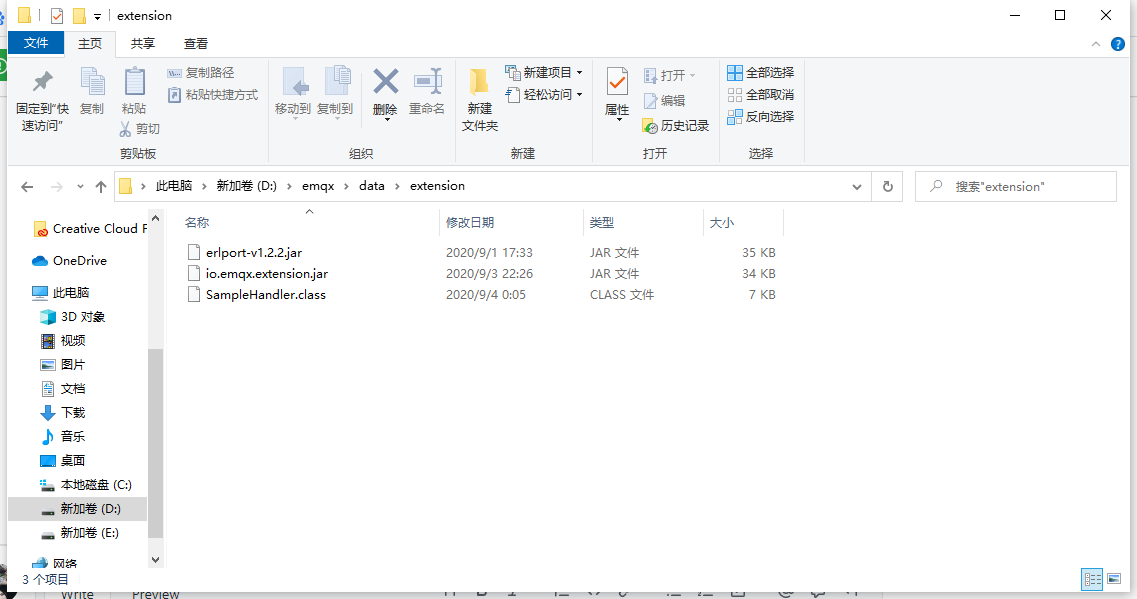The height and width of the screenshot is (599, 1137).
Task: Click the search extension field
Action: (x=1015, y=186)
